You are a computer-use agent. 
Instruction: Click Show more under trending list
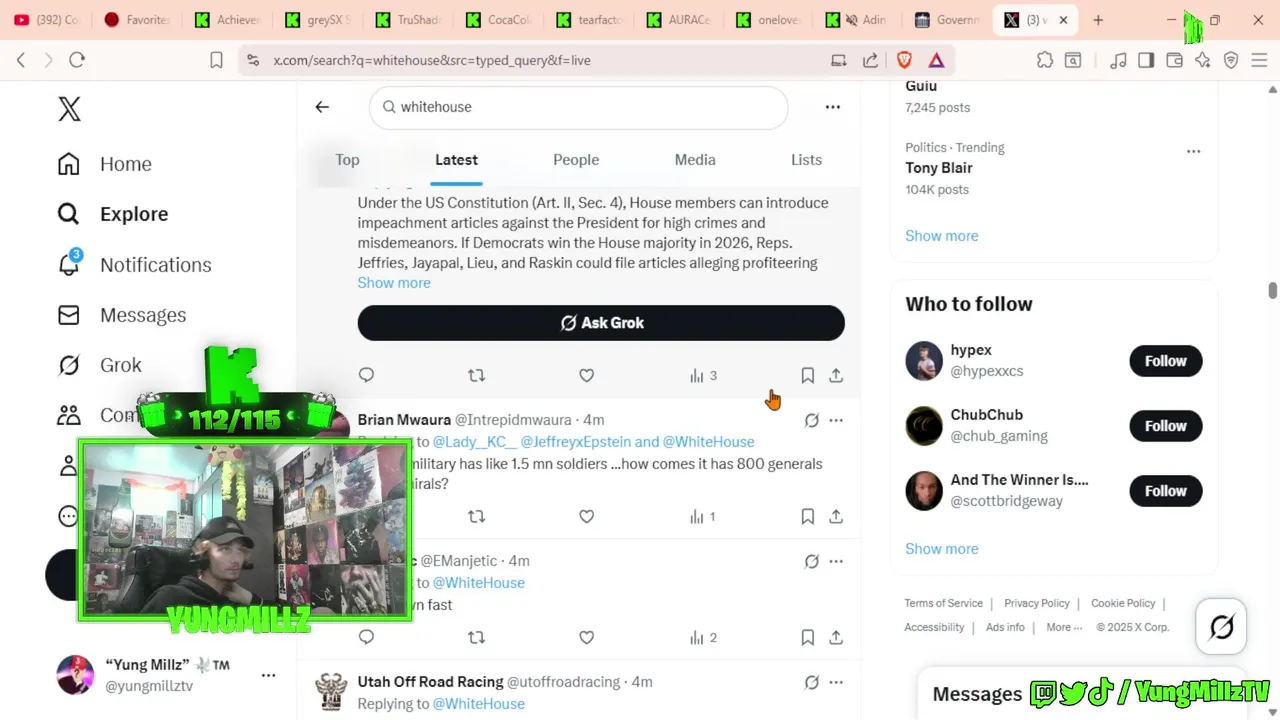(941, 236)
